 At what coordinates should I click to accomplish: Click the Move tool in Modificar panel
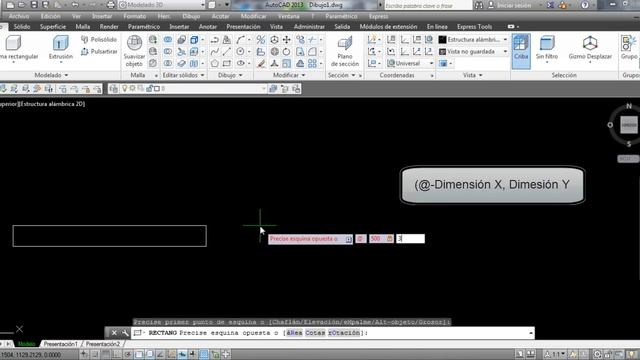point(287,40)
